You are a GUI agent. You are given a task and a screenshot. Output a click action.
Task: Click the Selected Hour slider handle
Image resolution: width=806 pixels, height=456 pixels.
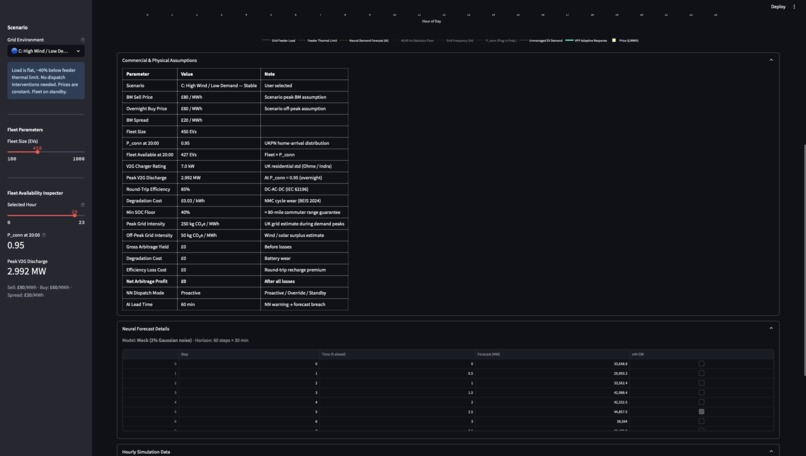click(x=75, y=215)
